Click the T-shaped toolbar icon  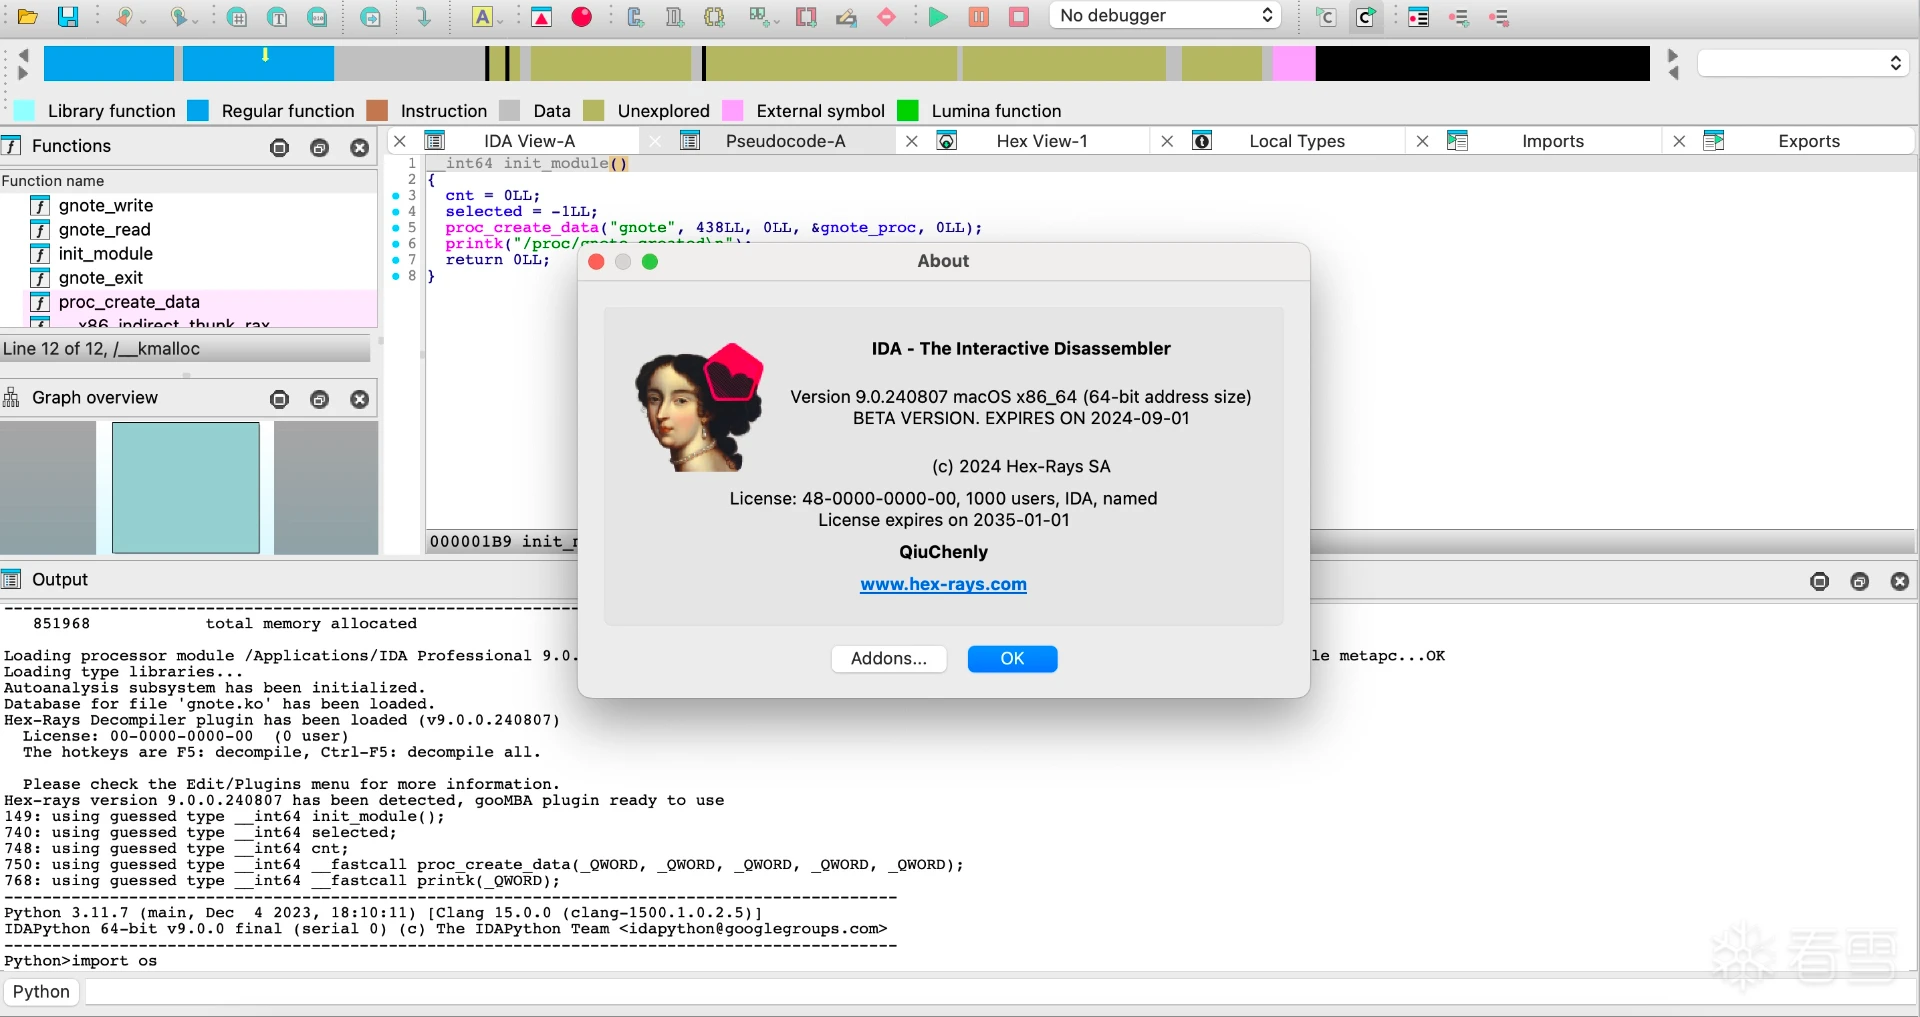click(x=277, y=17)
